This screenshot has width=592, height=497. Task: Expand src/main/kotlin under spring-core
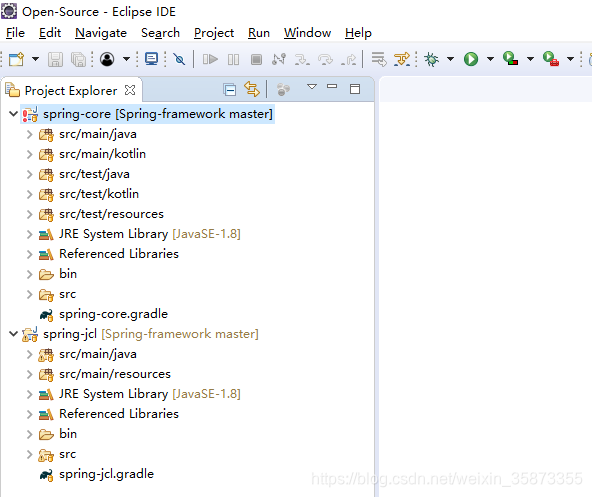pos(30,154)
